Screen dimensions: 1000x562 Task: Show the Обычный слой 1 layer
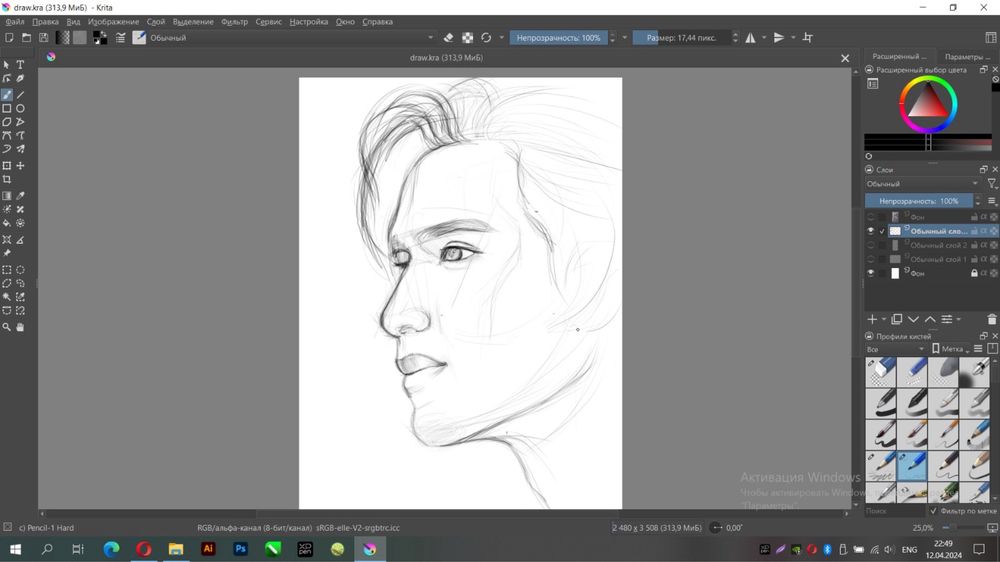pos(871,259)
